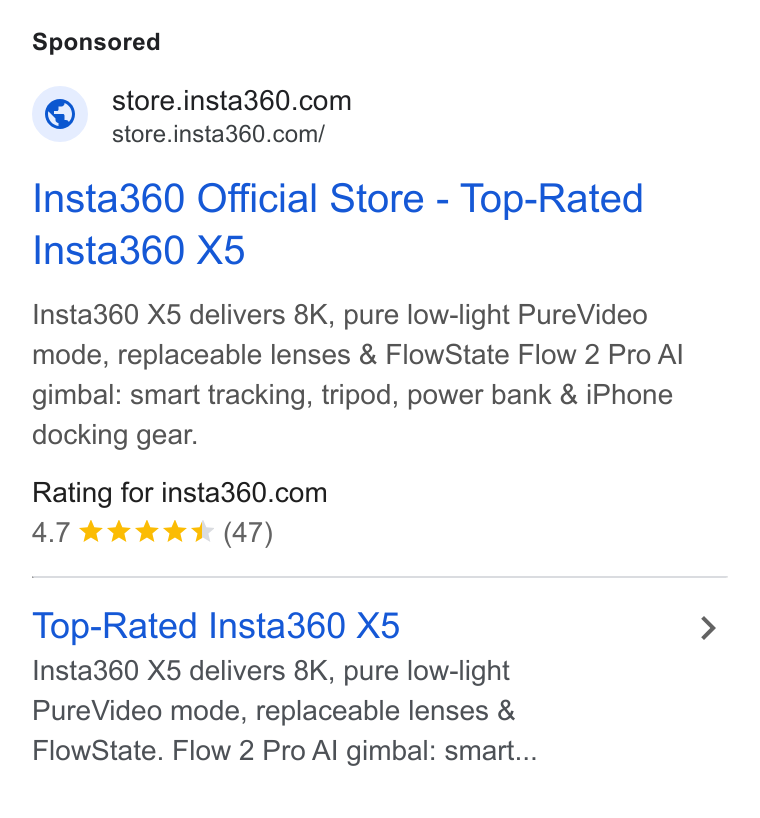Click the description line about docking gear
760x818 pixels.
115,435
